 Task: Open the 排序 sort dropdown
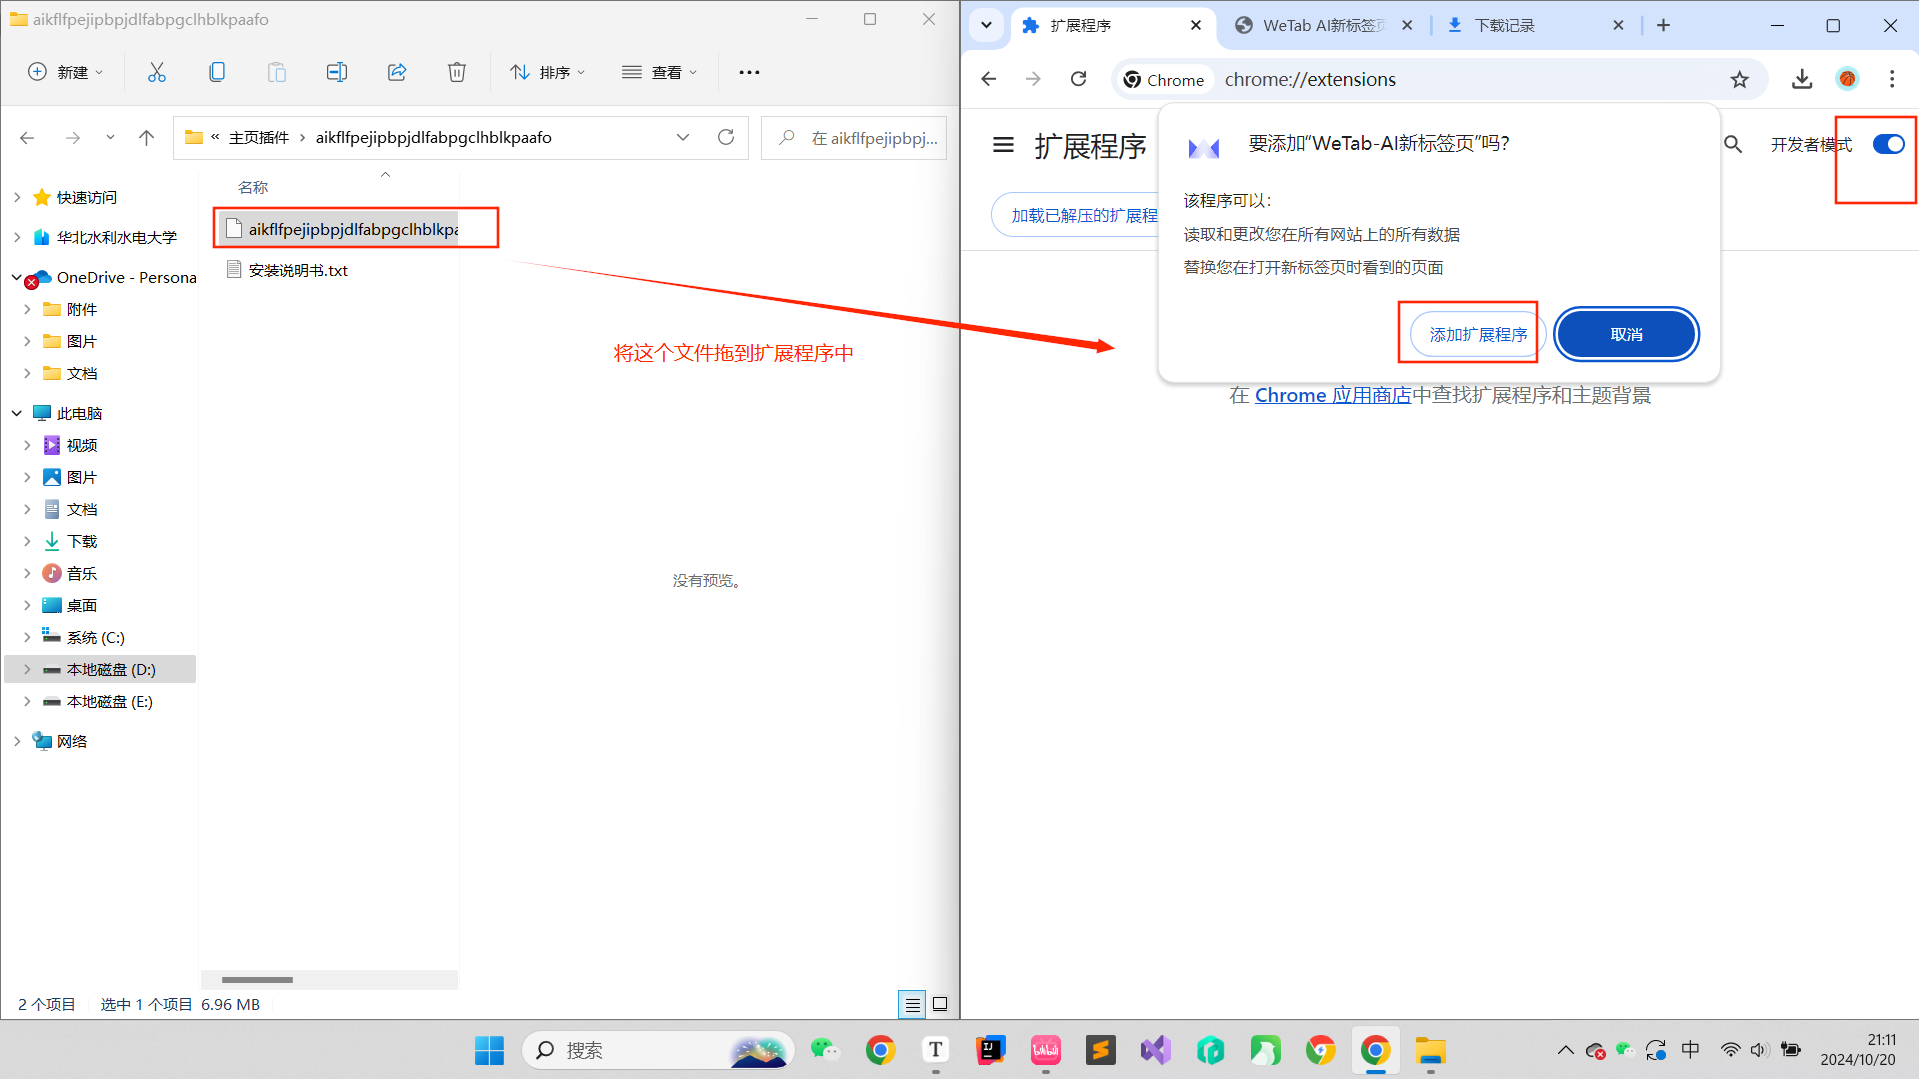[x=548, y=72]
